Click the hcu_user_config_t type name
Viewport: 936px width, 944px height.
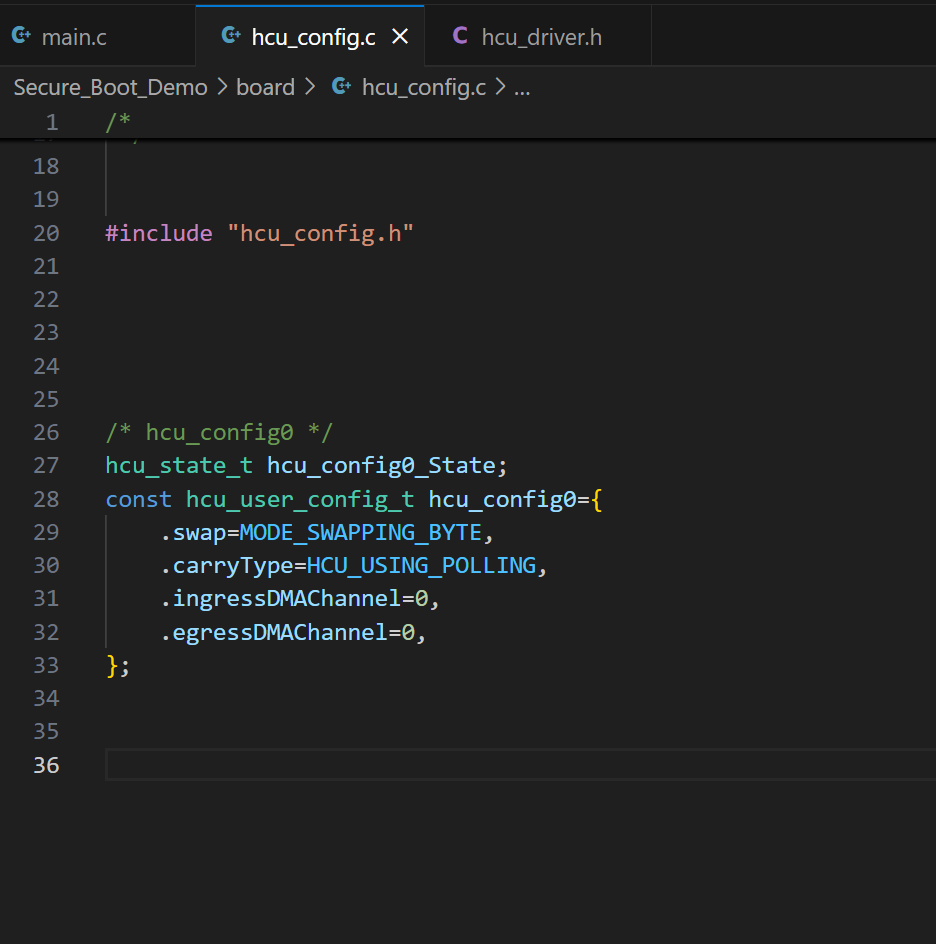pyautogui.click(x=299, y=499)
